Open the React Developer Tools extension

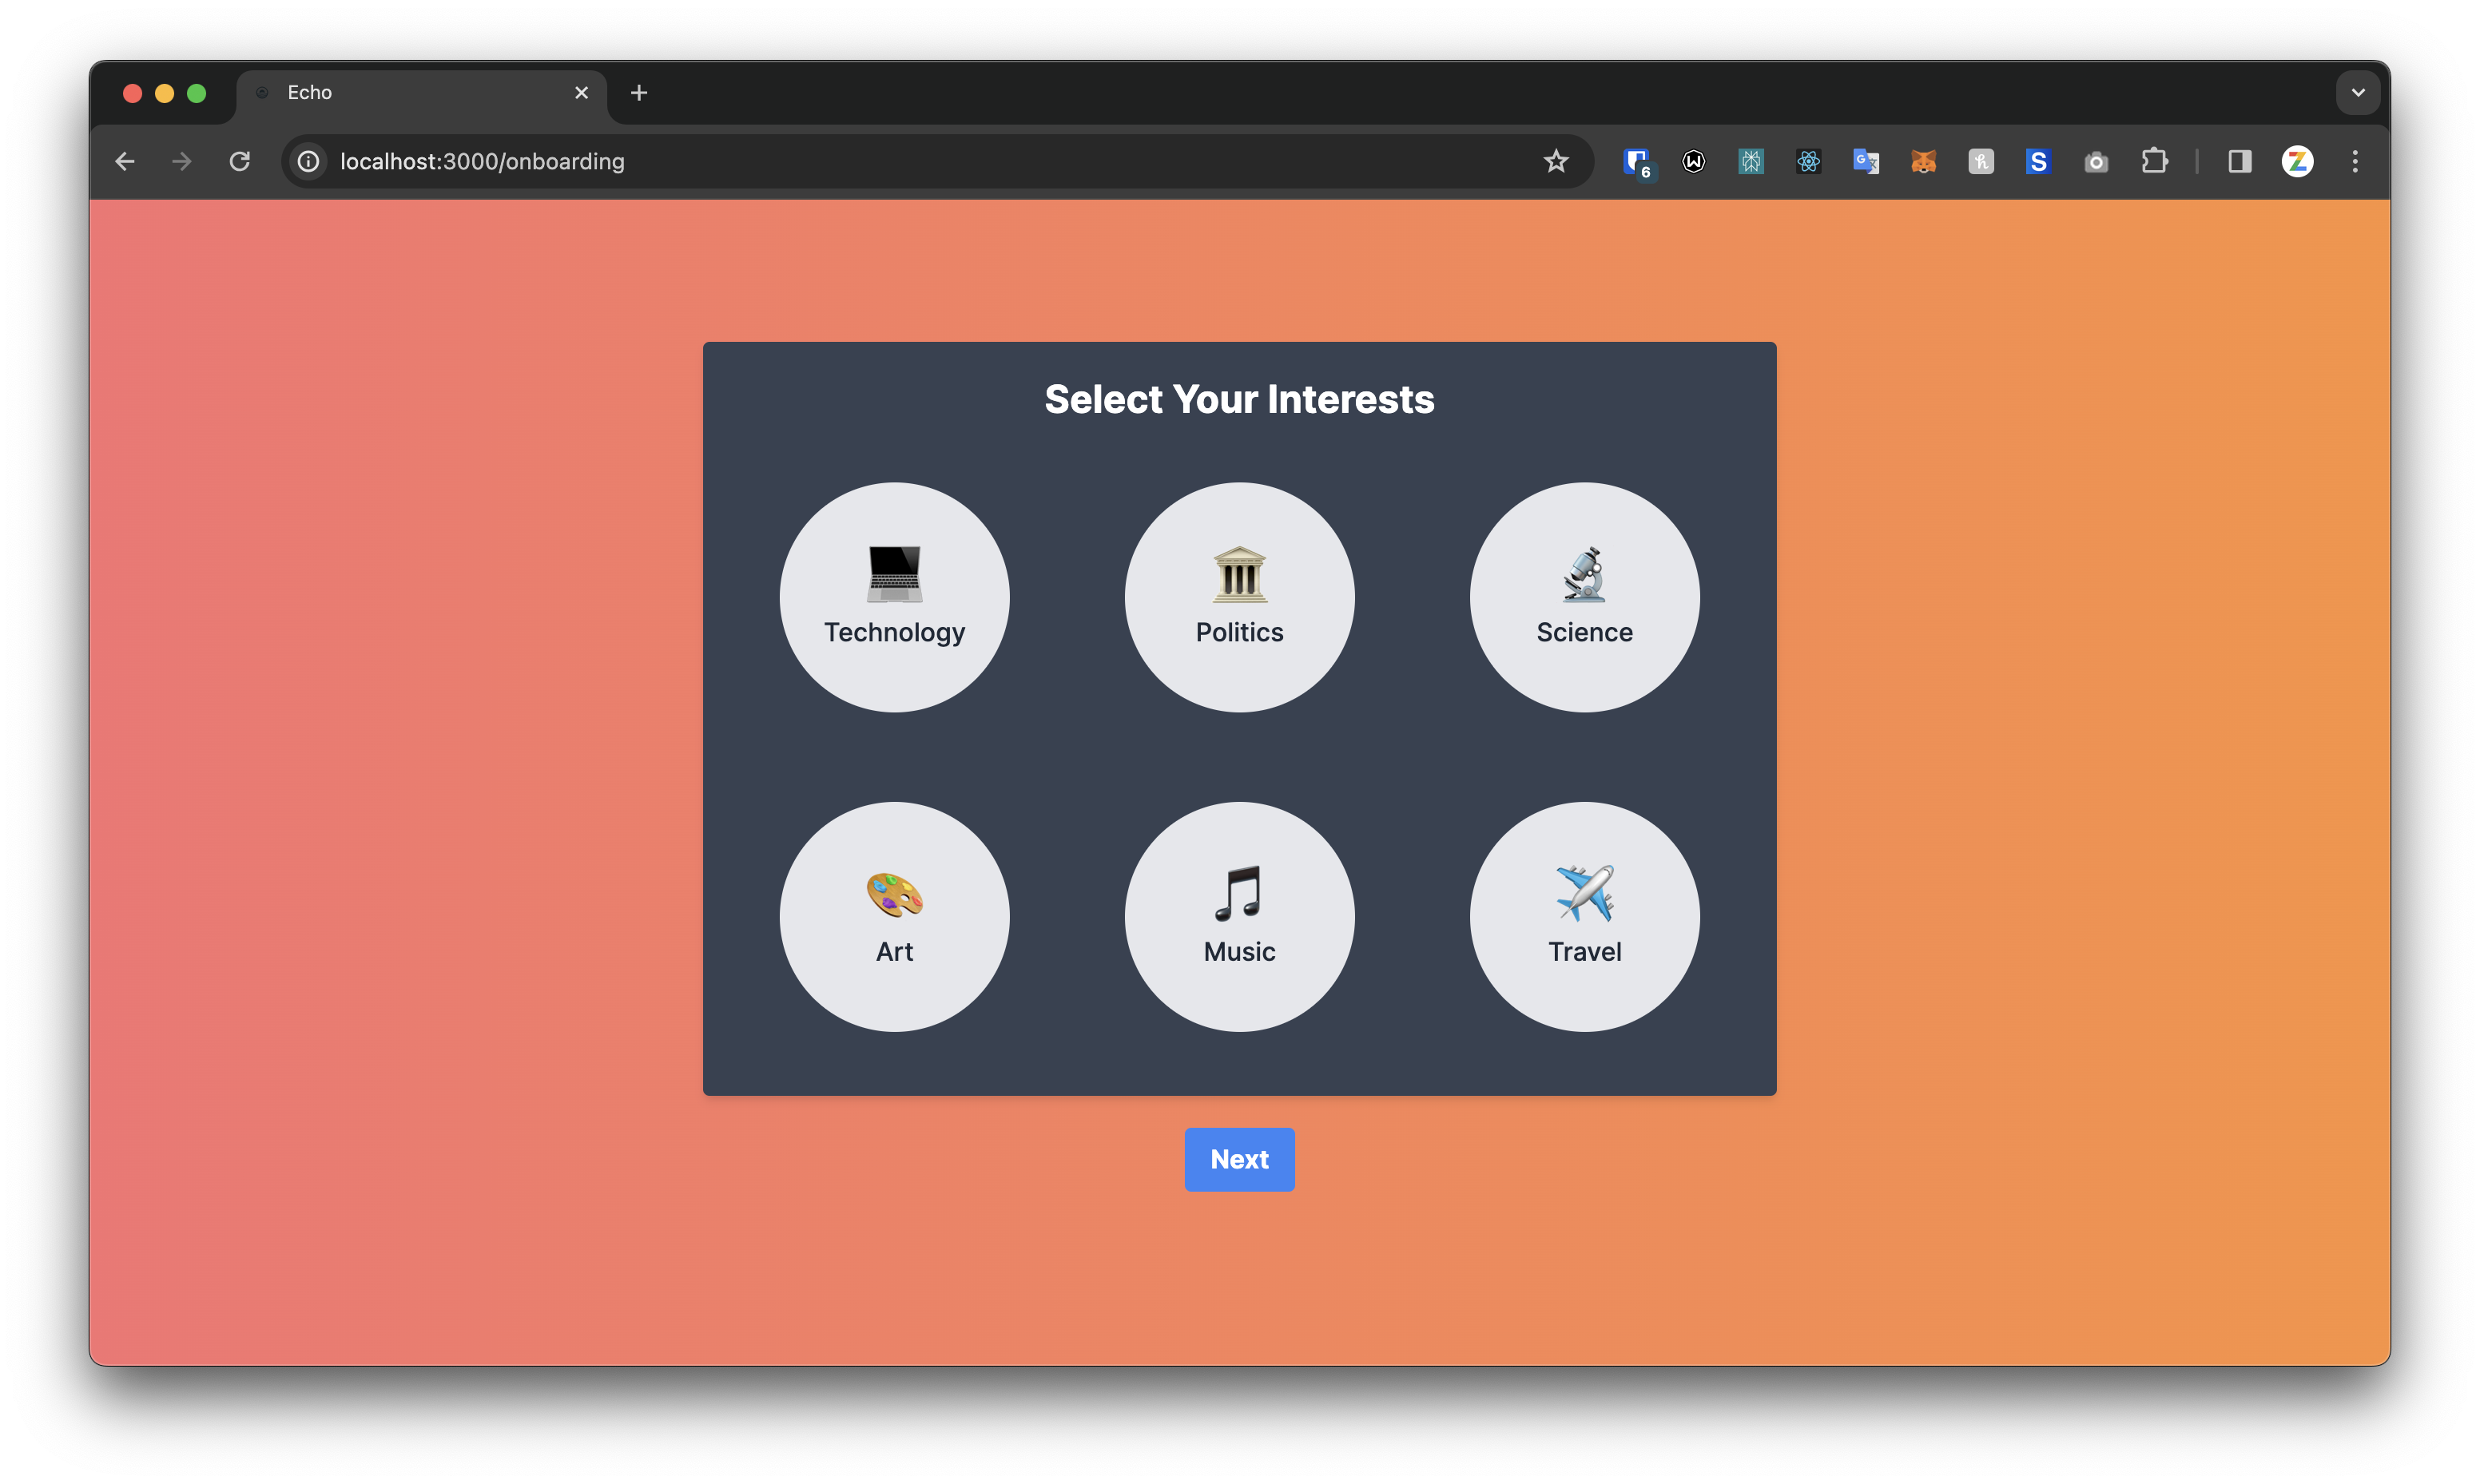1808,161
